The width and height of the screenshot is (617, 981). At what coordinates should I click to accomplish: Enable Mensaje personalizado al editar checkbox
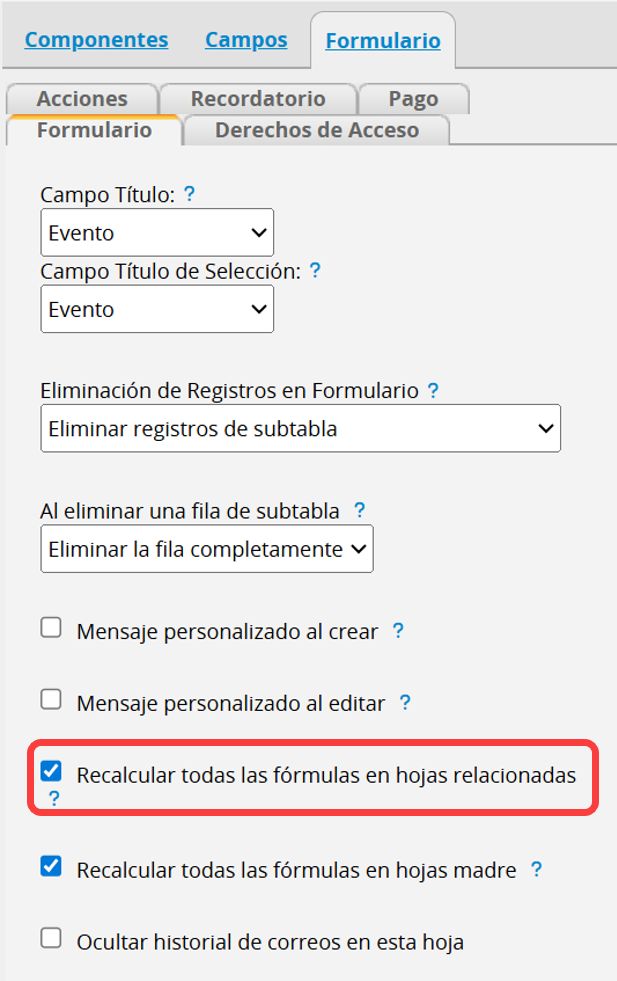(51, 700)
